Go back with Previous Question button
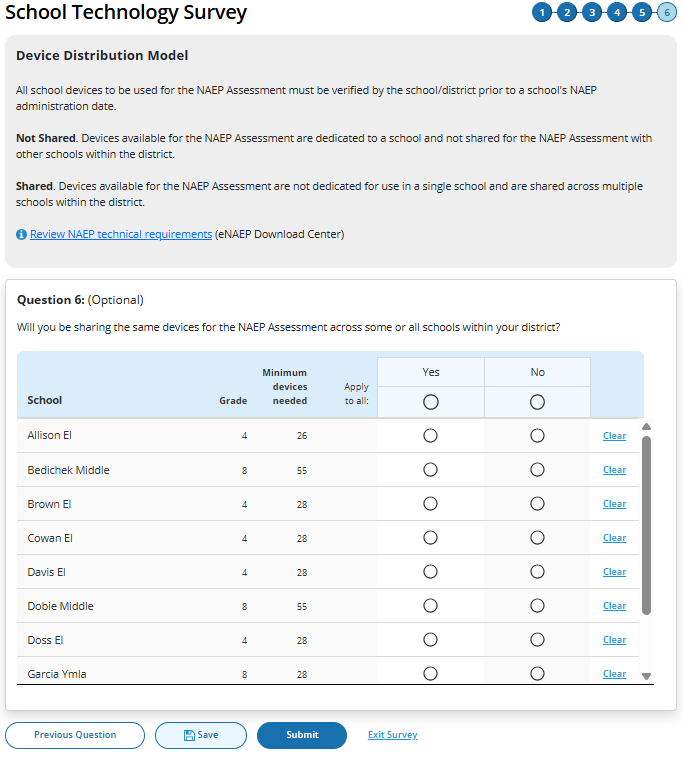 (x=75, y=735)
